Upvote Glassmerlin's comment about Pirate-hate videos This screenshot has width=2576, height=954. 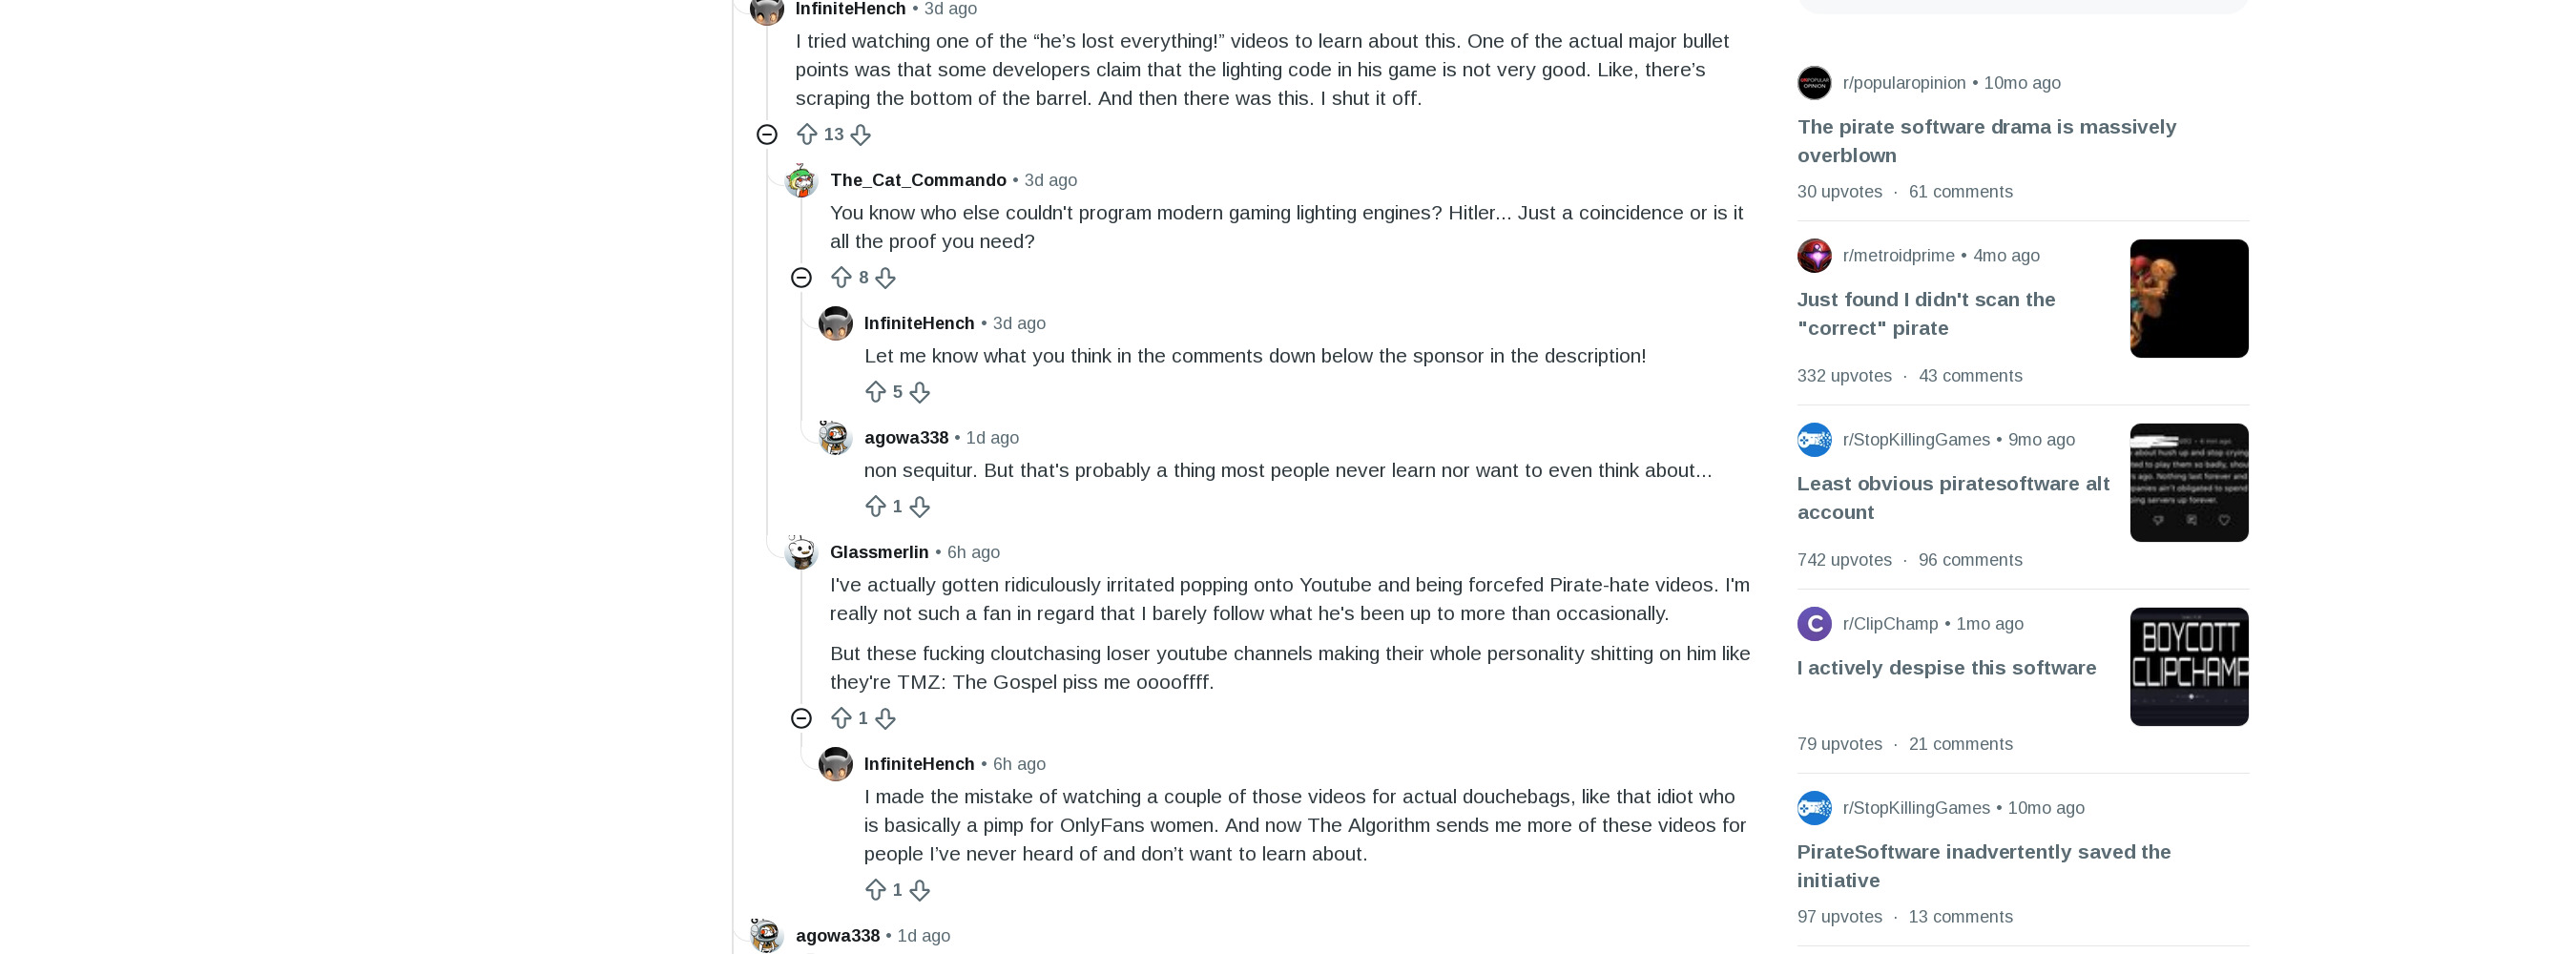pos(841,718)
